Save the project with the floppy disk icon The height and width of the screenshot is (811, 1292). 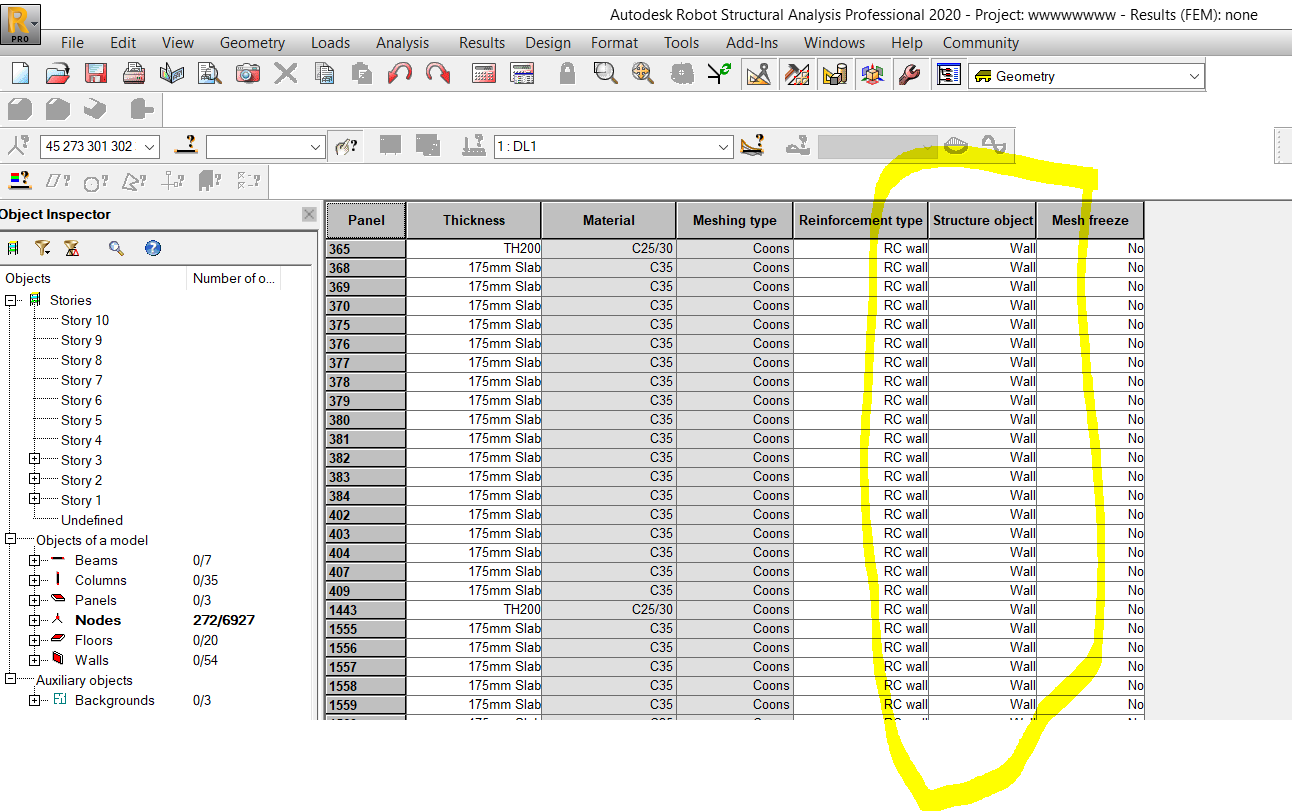click(x=94, y=74)
